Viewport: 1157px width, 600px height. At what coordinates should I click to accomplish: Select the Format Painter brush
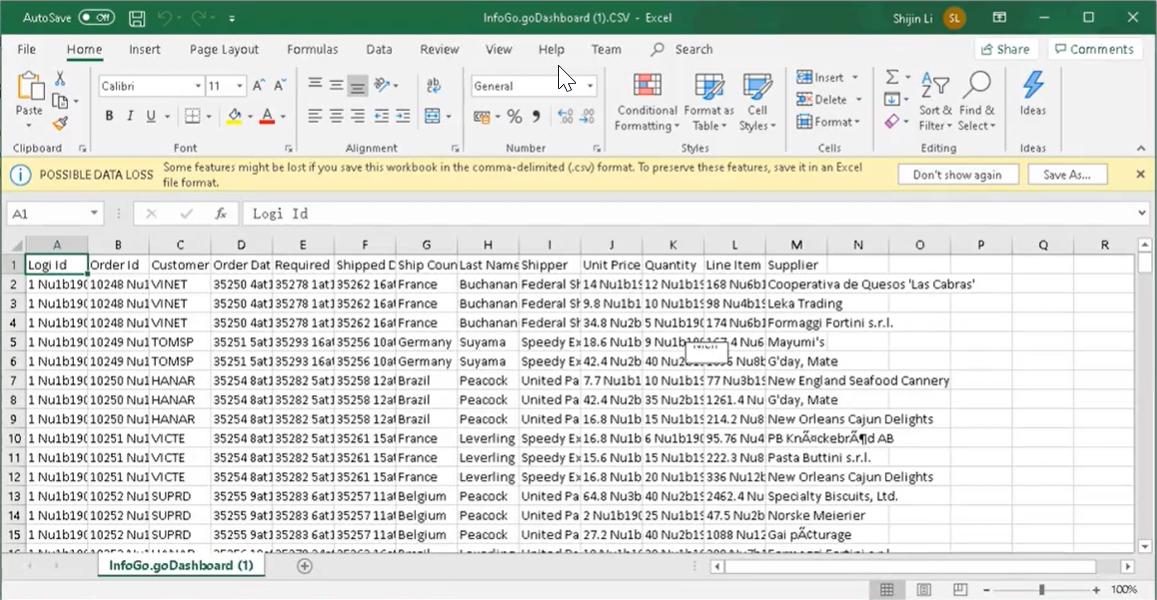(60, 124)
